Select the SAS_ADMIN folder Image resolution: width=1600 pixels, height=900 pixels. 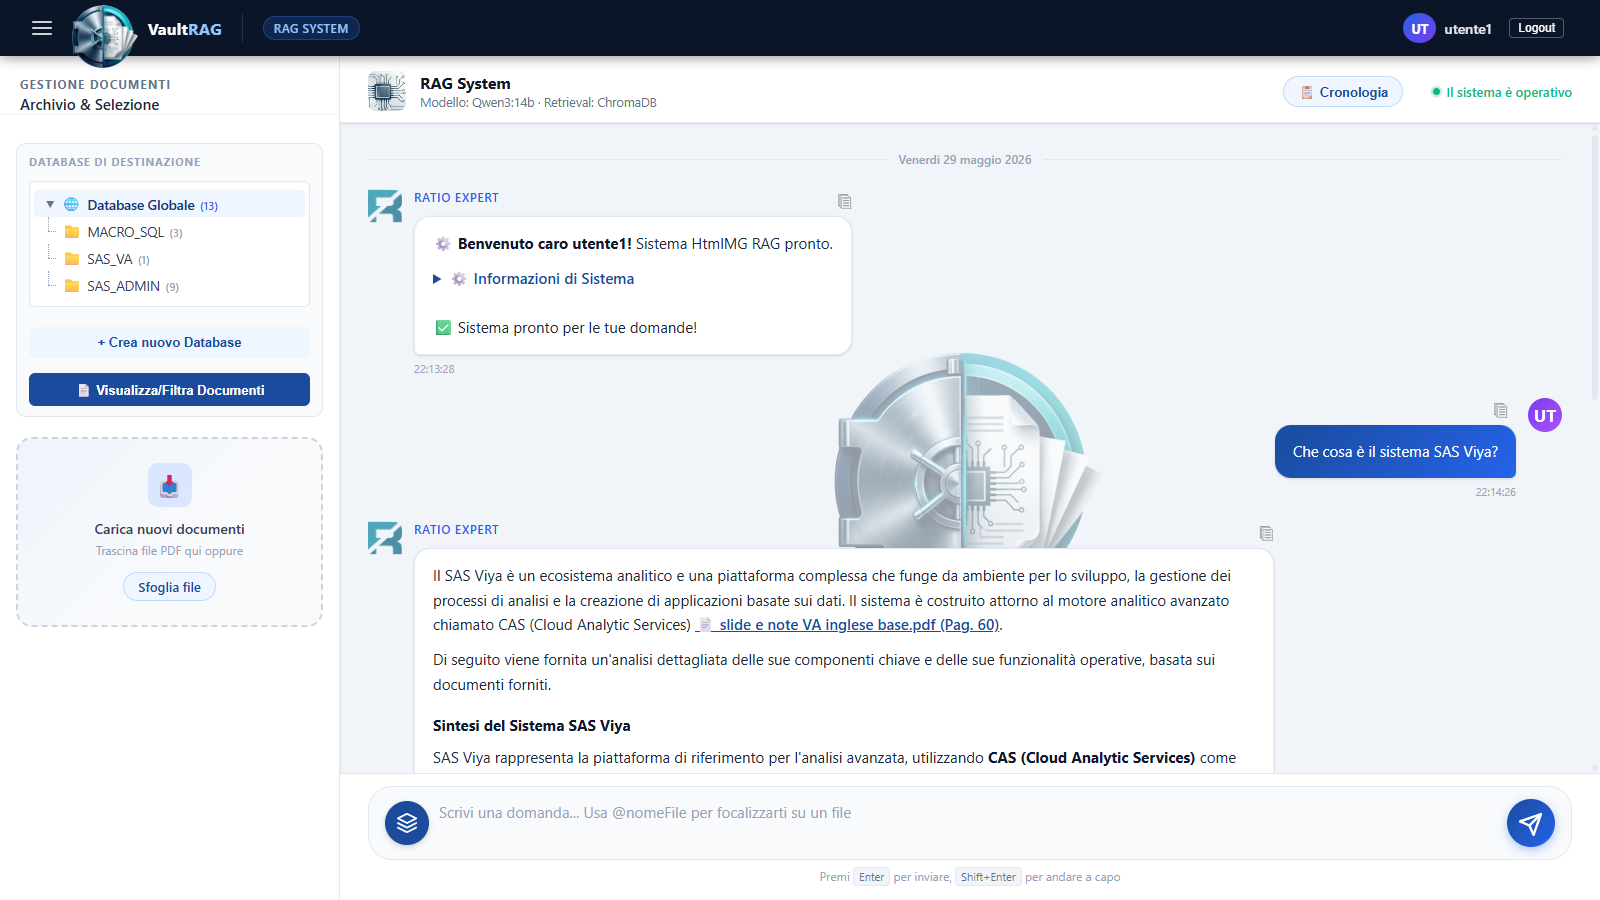(123, 286)
